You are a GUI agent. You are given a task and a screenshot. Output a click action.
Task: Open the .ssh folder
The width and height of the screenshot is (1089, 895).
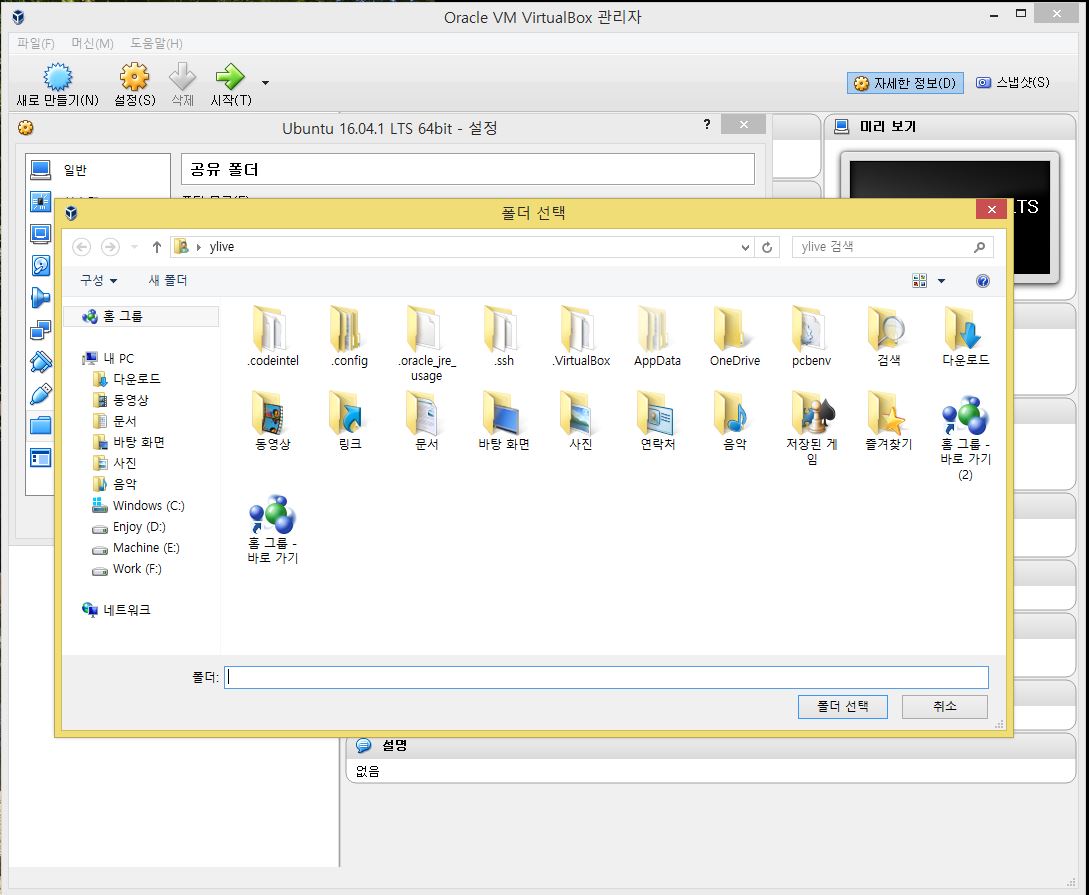tap(503, 328)
